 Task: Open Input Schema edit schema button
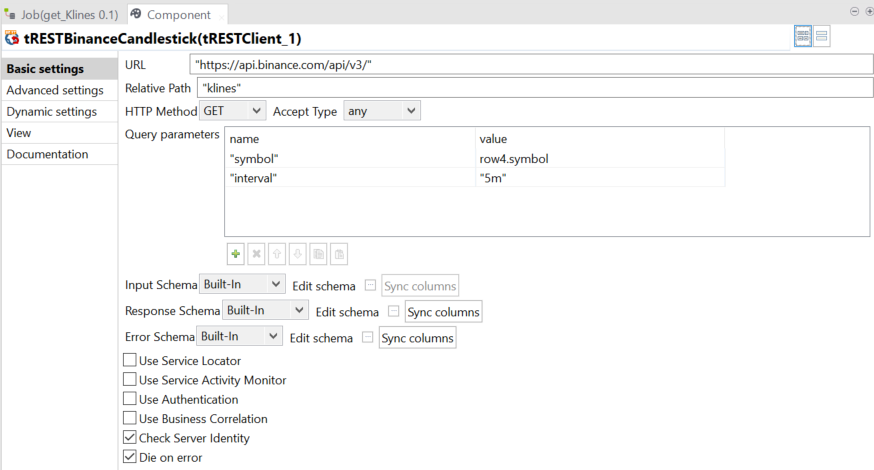(370, 285)
